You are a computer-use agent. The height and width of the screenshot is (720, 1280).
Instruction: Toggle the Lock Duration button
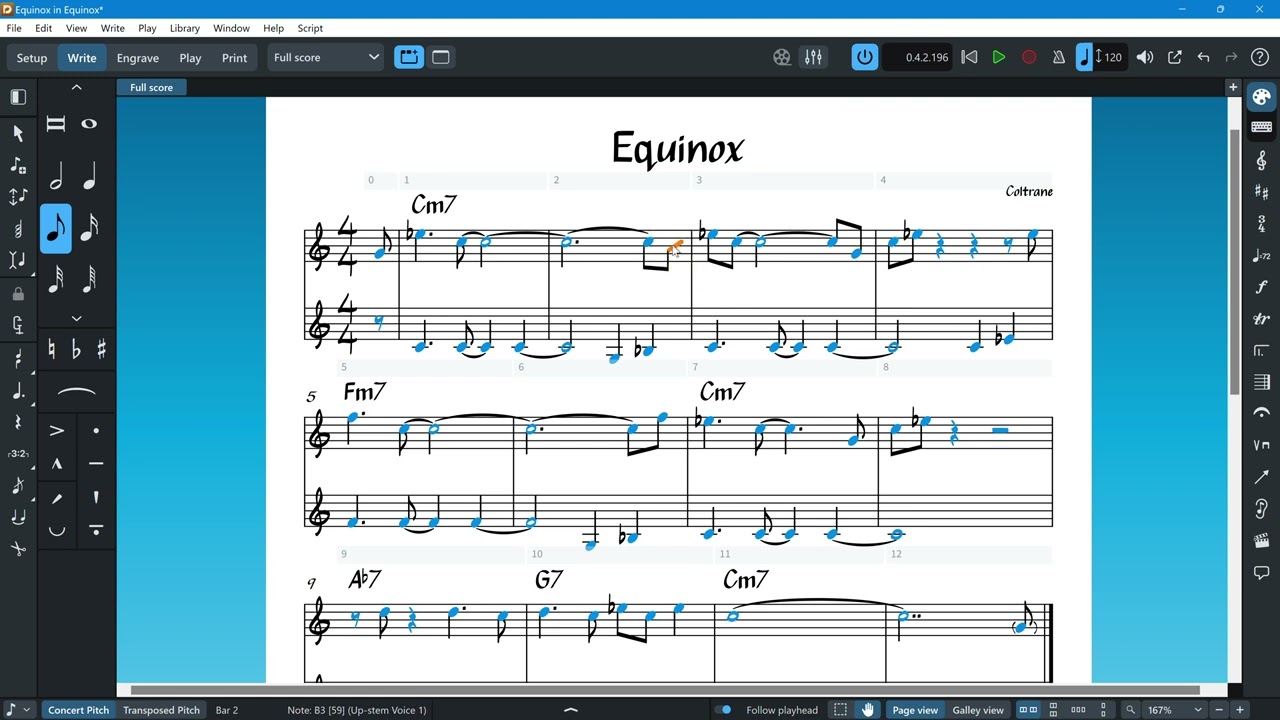tap(18, 294)
